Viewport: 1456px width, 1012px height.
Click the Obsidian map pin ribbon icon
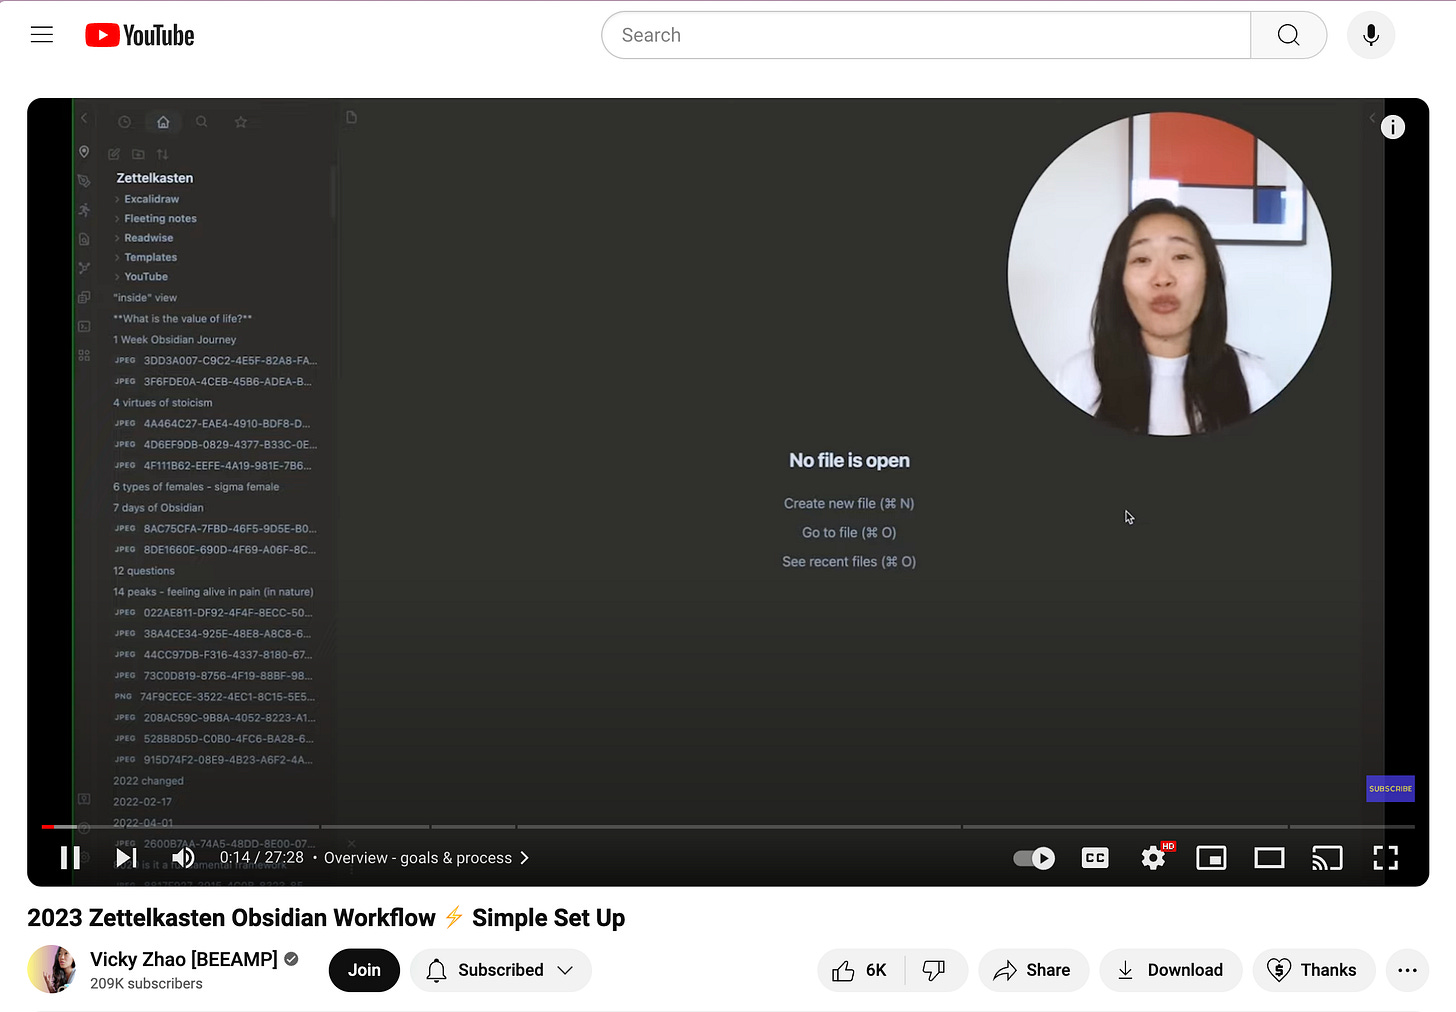pyautogui.click(x=84, y=152)
